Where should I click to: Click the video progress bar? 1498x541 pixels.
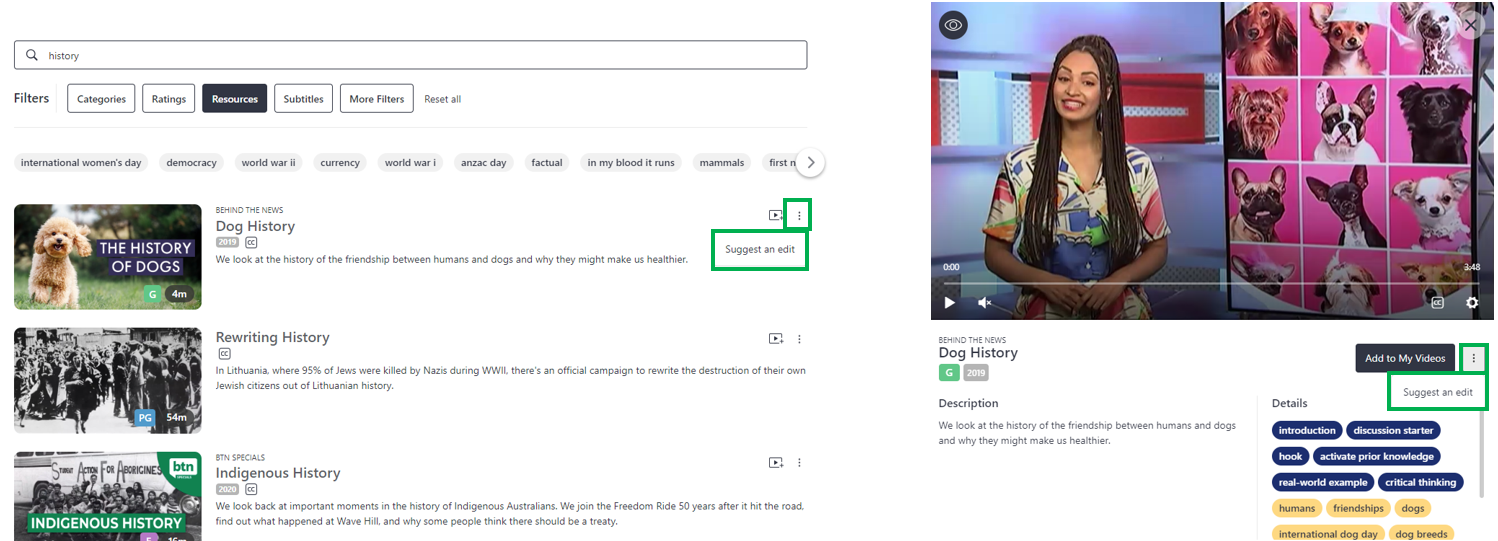1210,283
